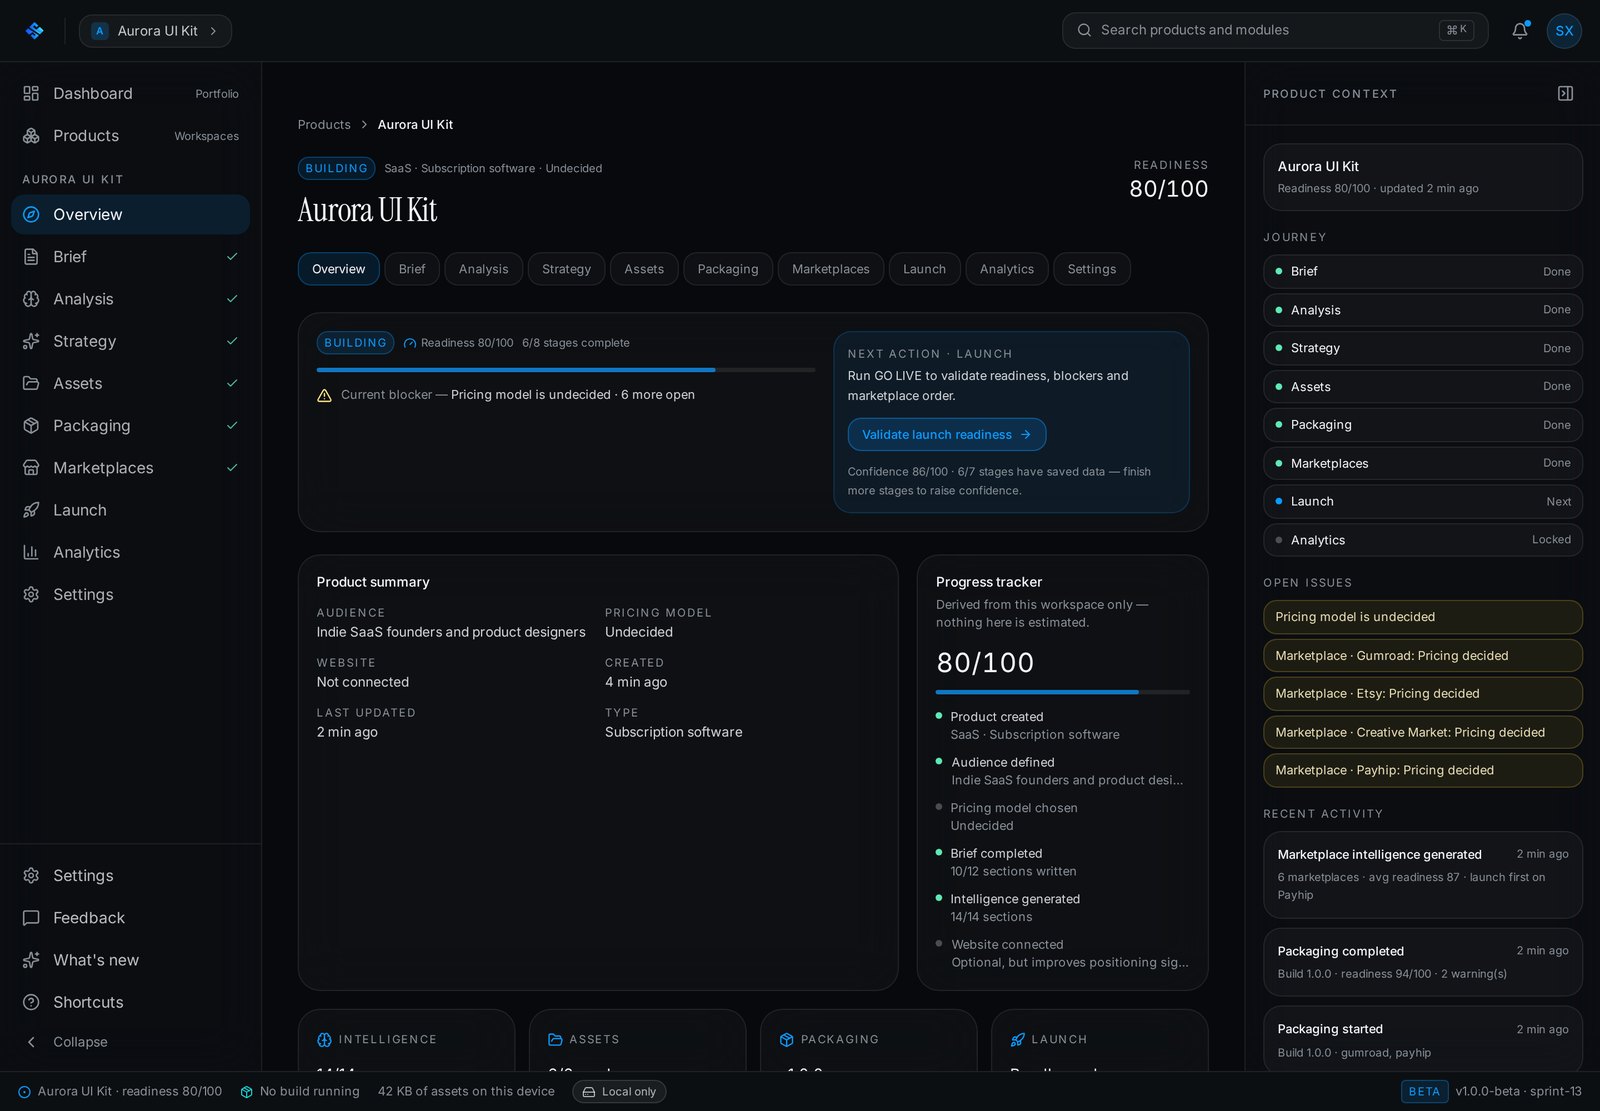Click the app logo icon in header
1600x1111 pixels.
tap(35, 31)
